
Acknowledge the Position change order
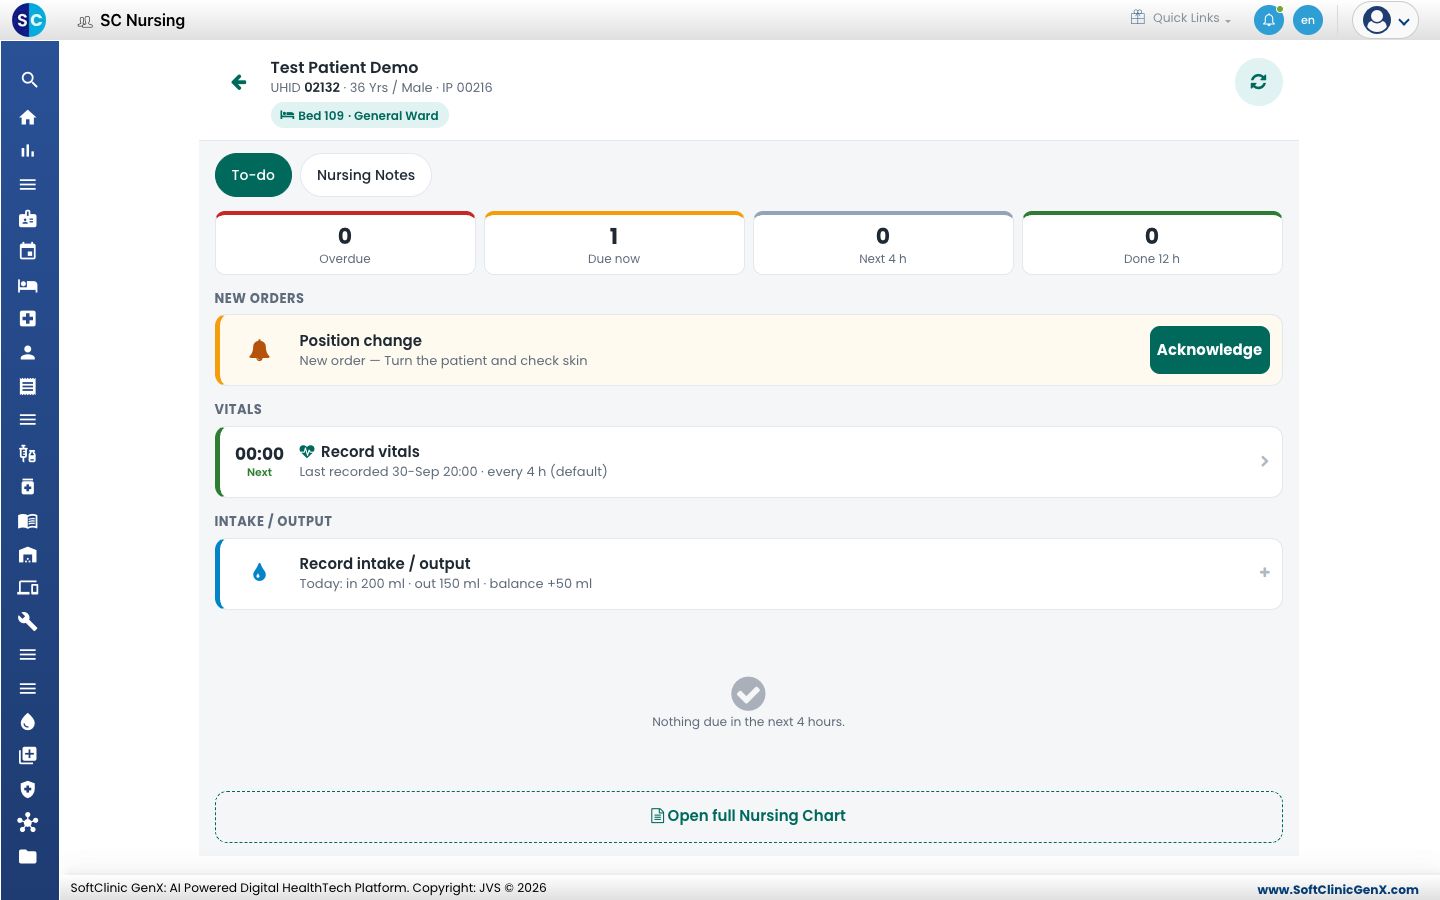pos(1210,350)
